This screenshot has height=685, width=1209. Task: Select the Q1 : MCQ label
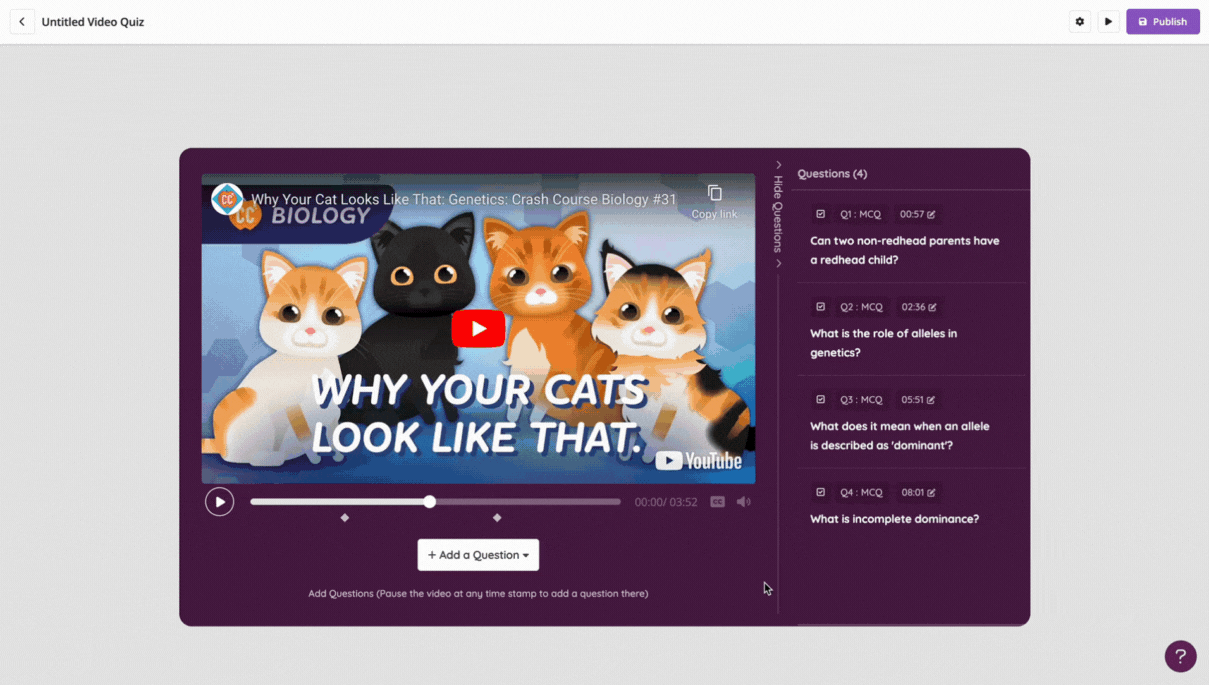(x=860, y=214)
